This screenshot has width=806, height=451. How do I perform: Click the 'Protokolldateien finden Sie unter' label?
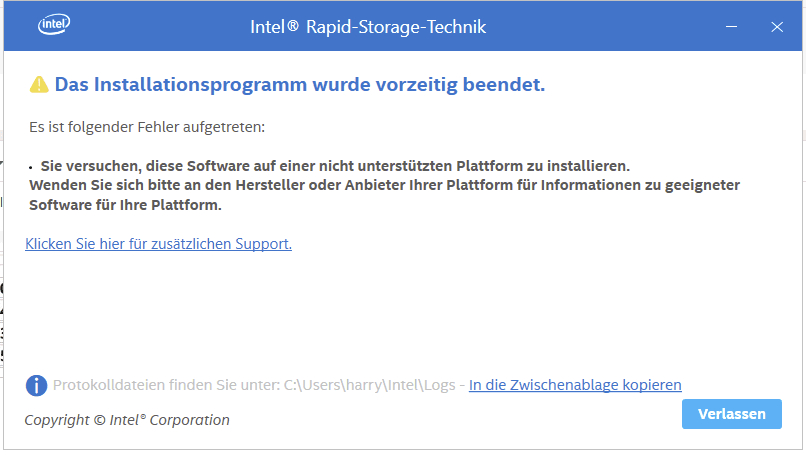(x=166, y=385)
